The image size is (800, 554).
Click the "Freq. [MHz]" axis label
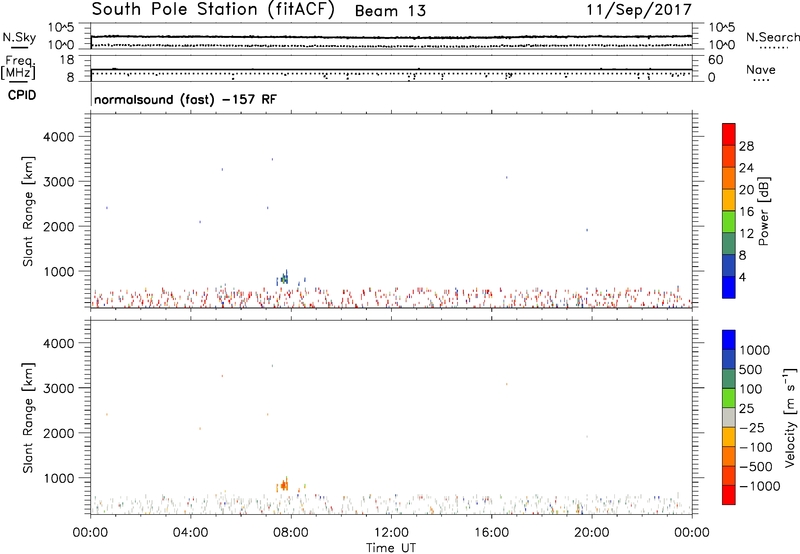click(18, 68)
